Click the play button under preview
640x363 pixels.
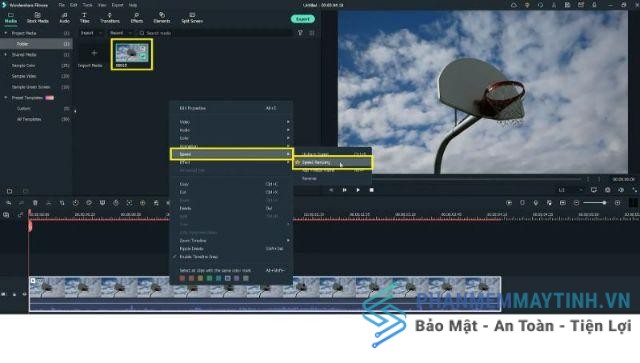click(358, 190)
